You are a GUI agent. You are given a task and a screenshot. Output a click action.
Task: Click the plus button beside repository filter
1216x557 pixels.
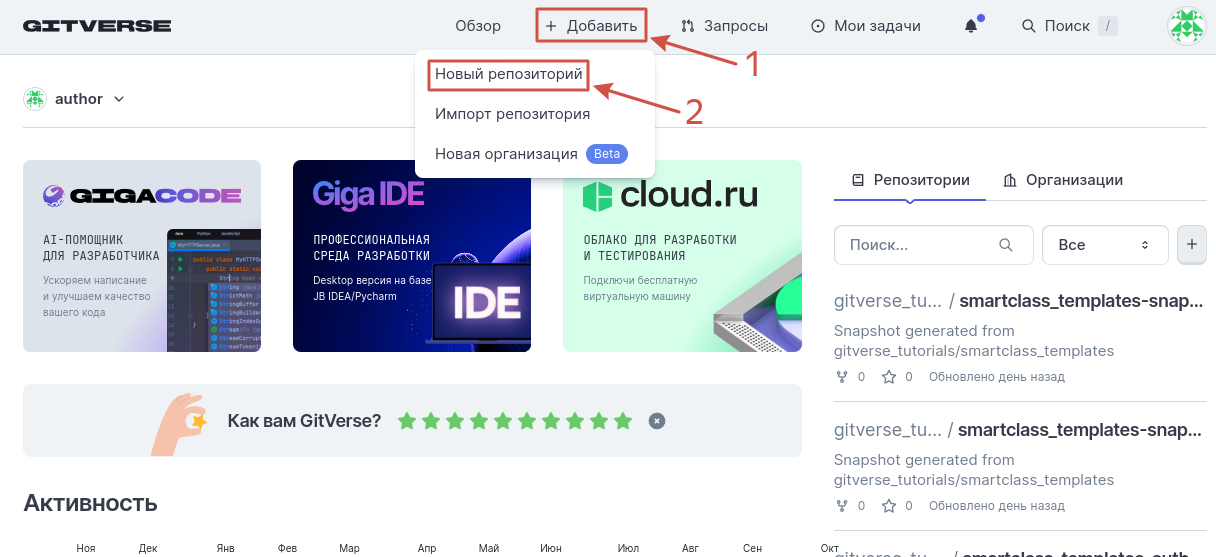tap(1192, 244)
